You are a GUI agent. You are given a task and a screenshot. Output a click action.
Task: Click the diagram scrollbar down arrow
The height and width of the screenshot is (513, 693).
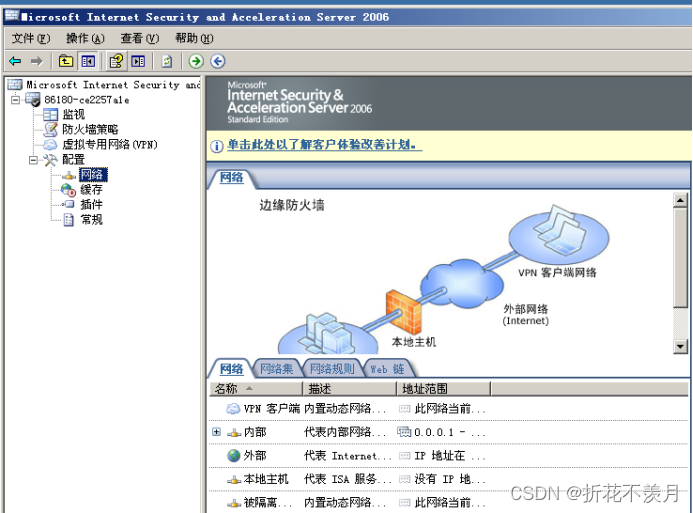pos(680,346)
